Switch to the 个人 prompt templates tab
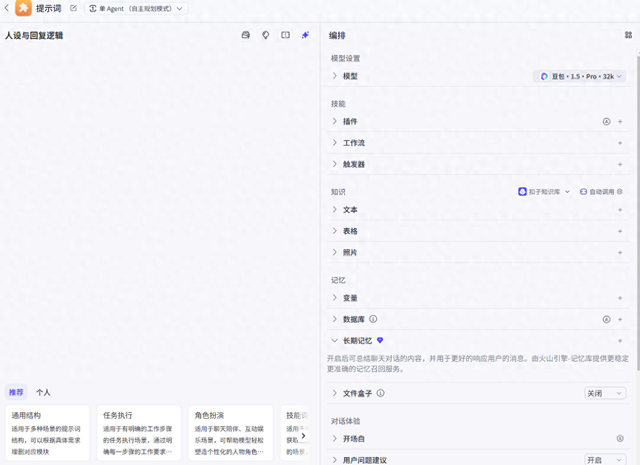The width and height of the screenshot is (640, 465). 43,392
